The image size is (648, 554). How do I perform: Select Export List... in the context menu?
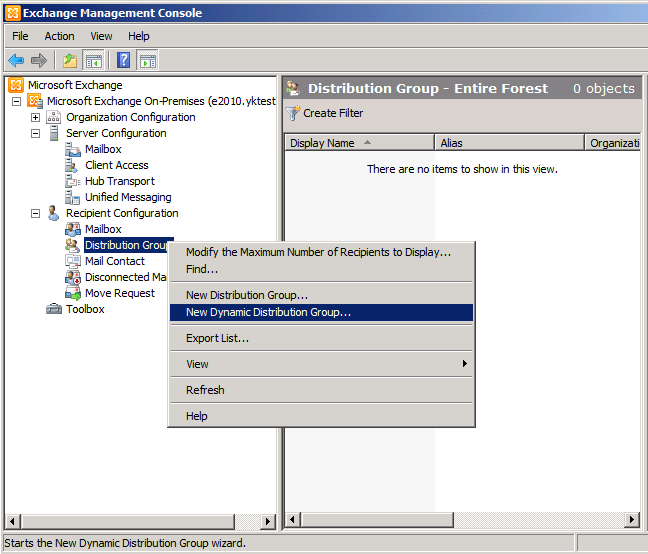point(321,338)
